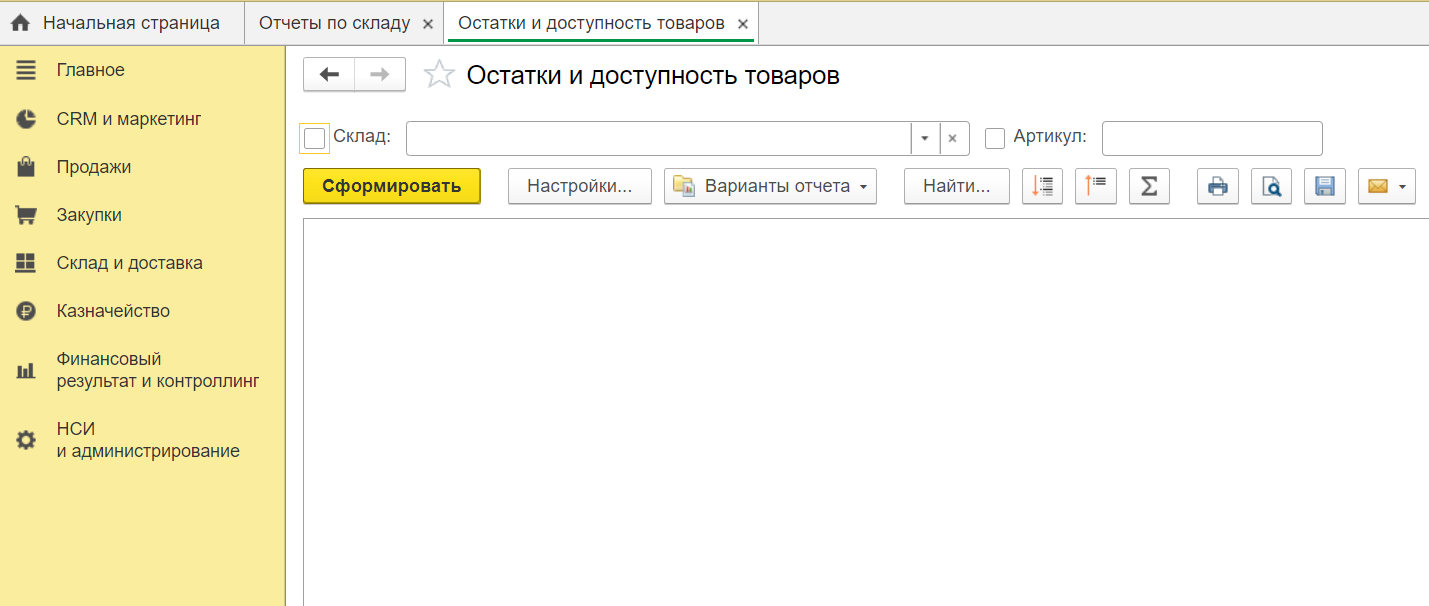Open the Склад field dropdown arrow
Viewport: 1429px width, 606px height.
click(925, 139)
